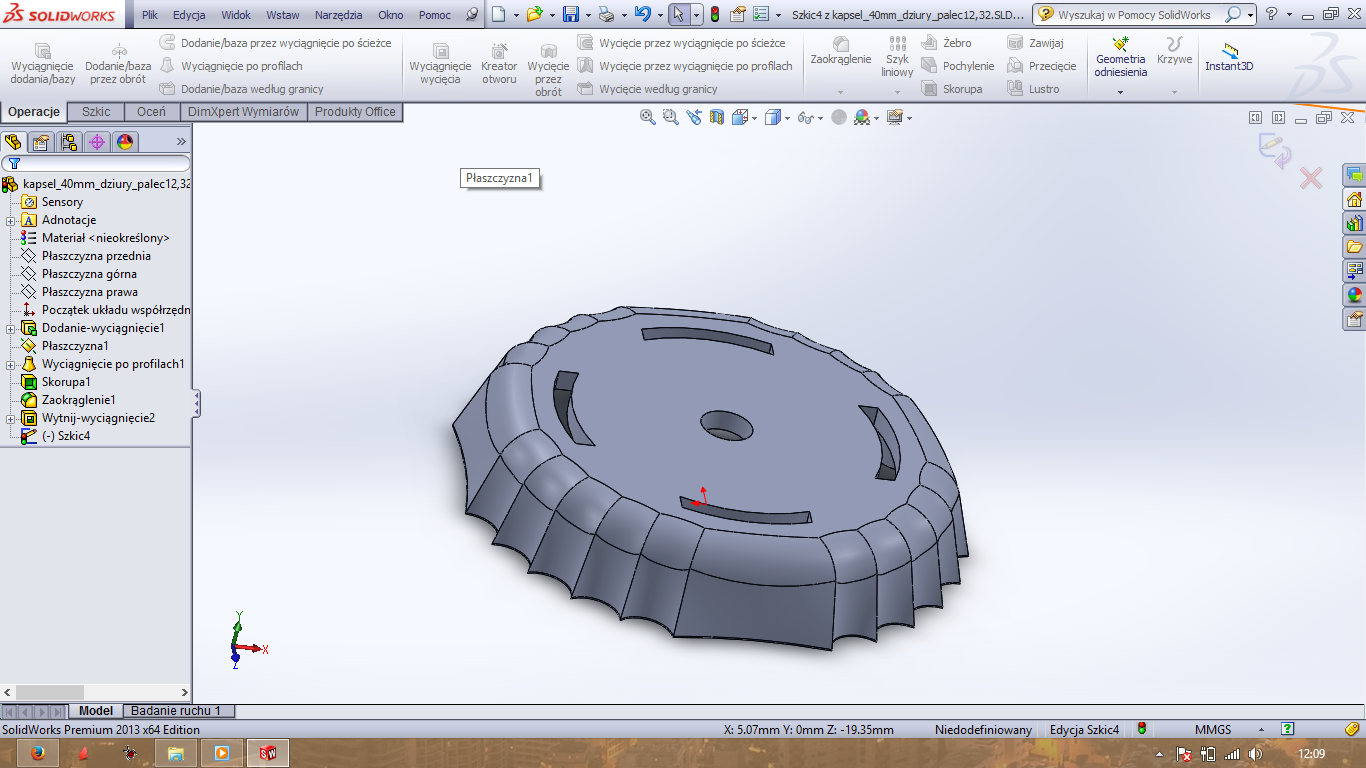
Task: Expand the Wyciągnięcie po profilach1 node
Action: [x=10, y=364]
